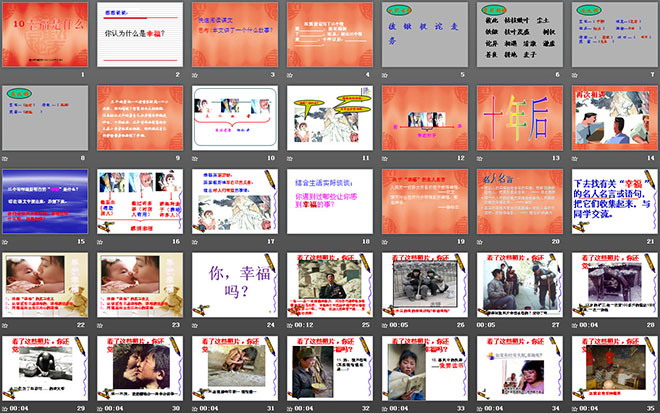Image resolution: width=660 pixels, height=413 pixels.
Task: Select slide 22 mother kissing baby photo
Action: point(45,285)
